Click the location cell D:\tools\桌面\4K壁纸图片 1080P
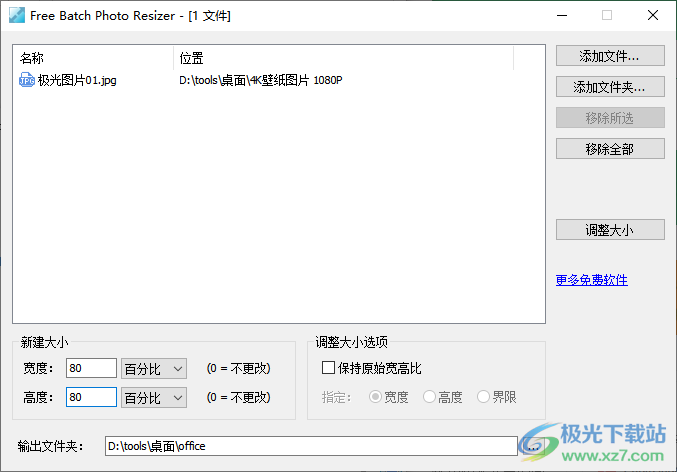677x472 pixels. 260,80
